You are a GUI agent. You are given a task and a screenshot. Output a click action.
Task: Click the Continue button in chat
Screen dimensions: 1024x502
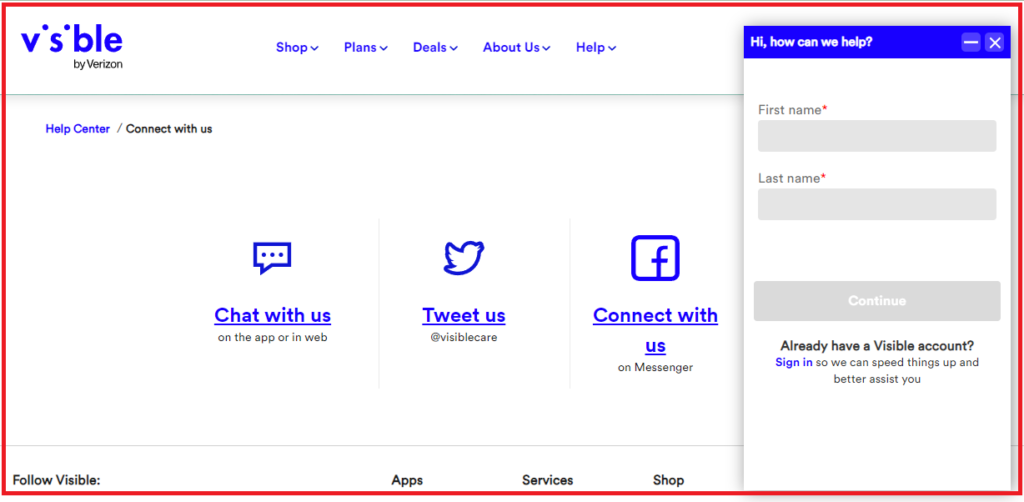tap(877, 301)
